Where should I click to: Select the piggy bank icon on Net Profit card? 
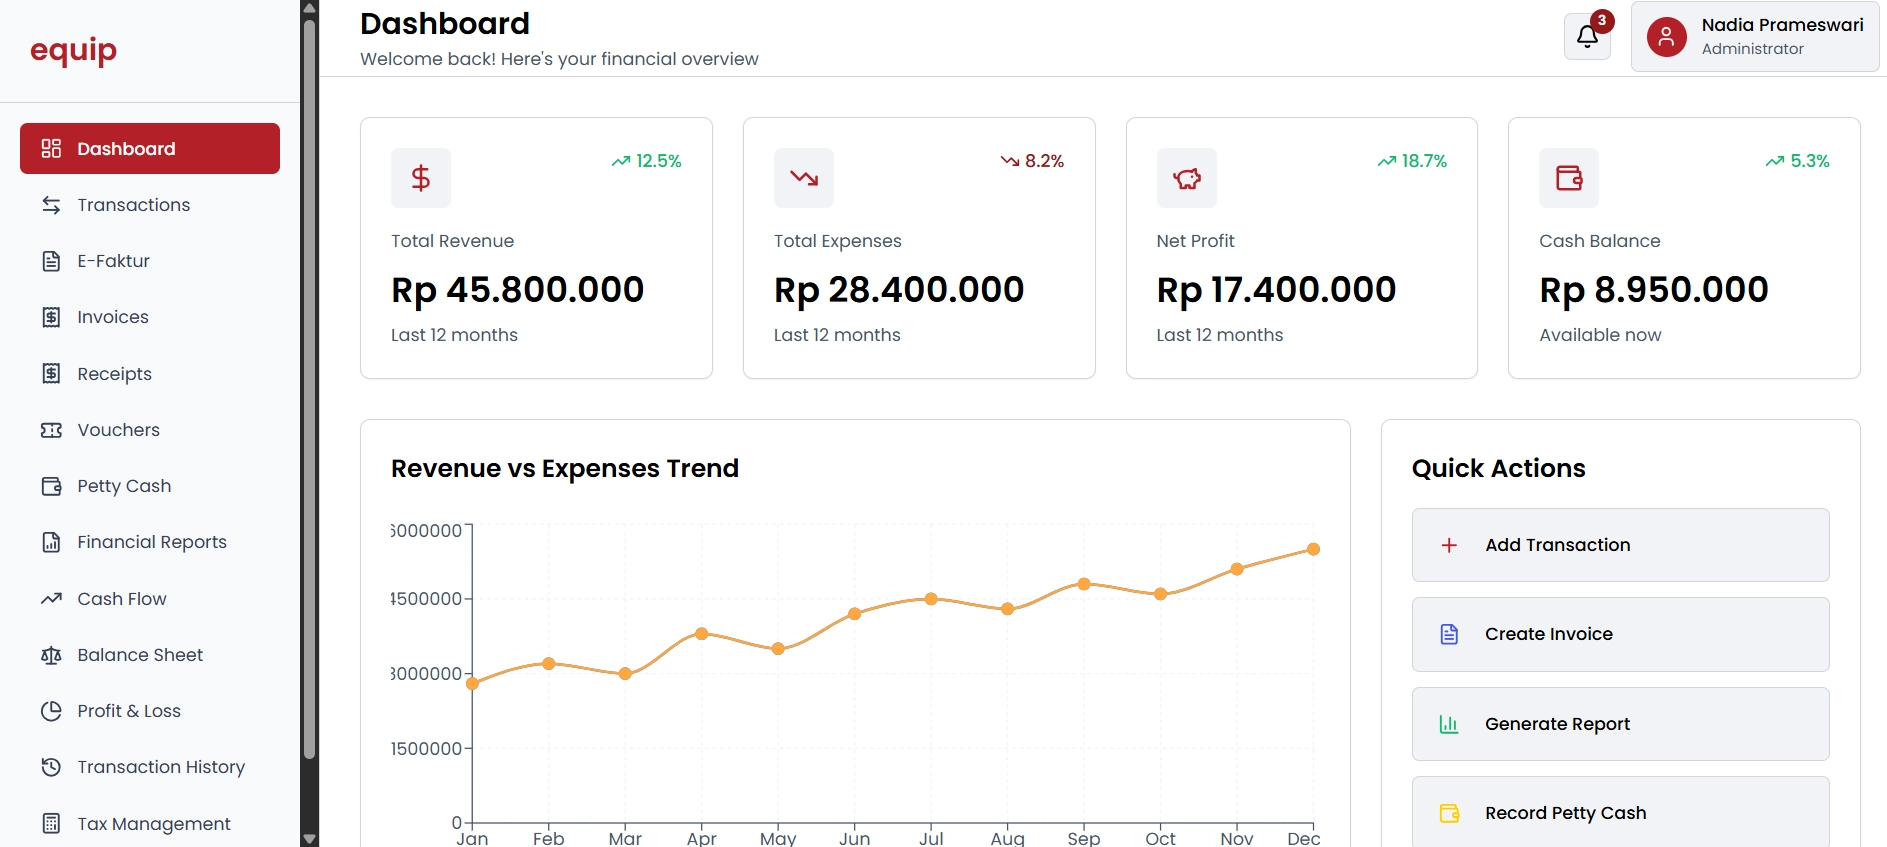click(x=1186, y=177)
